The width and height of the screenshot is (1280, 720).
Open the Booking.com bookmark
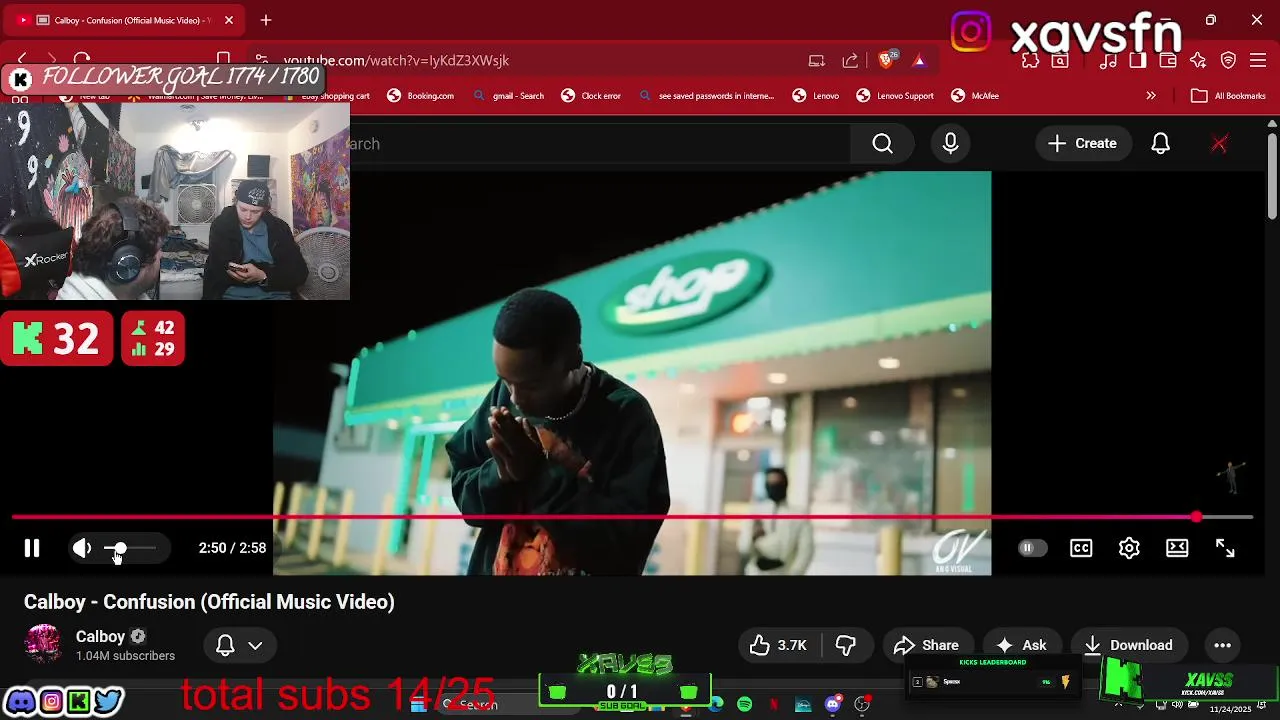tap(421, 96)
